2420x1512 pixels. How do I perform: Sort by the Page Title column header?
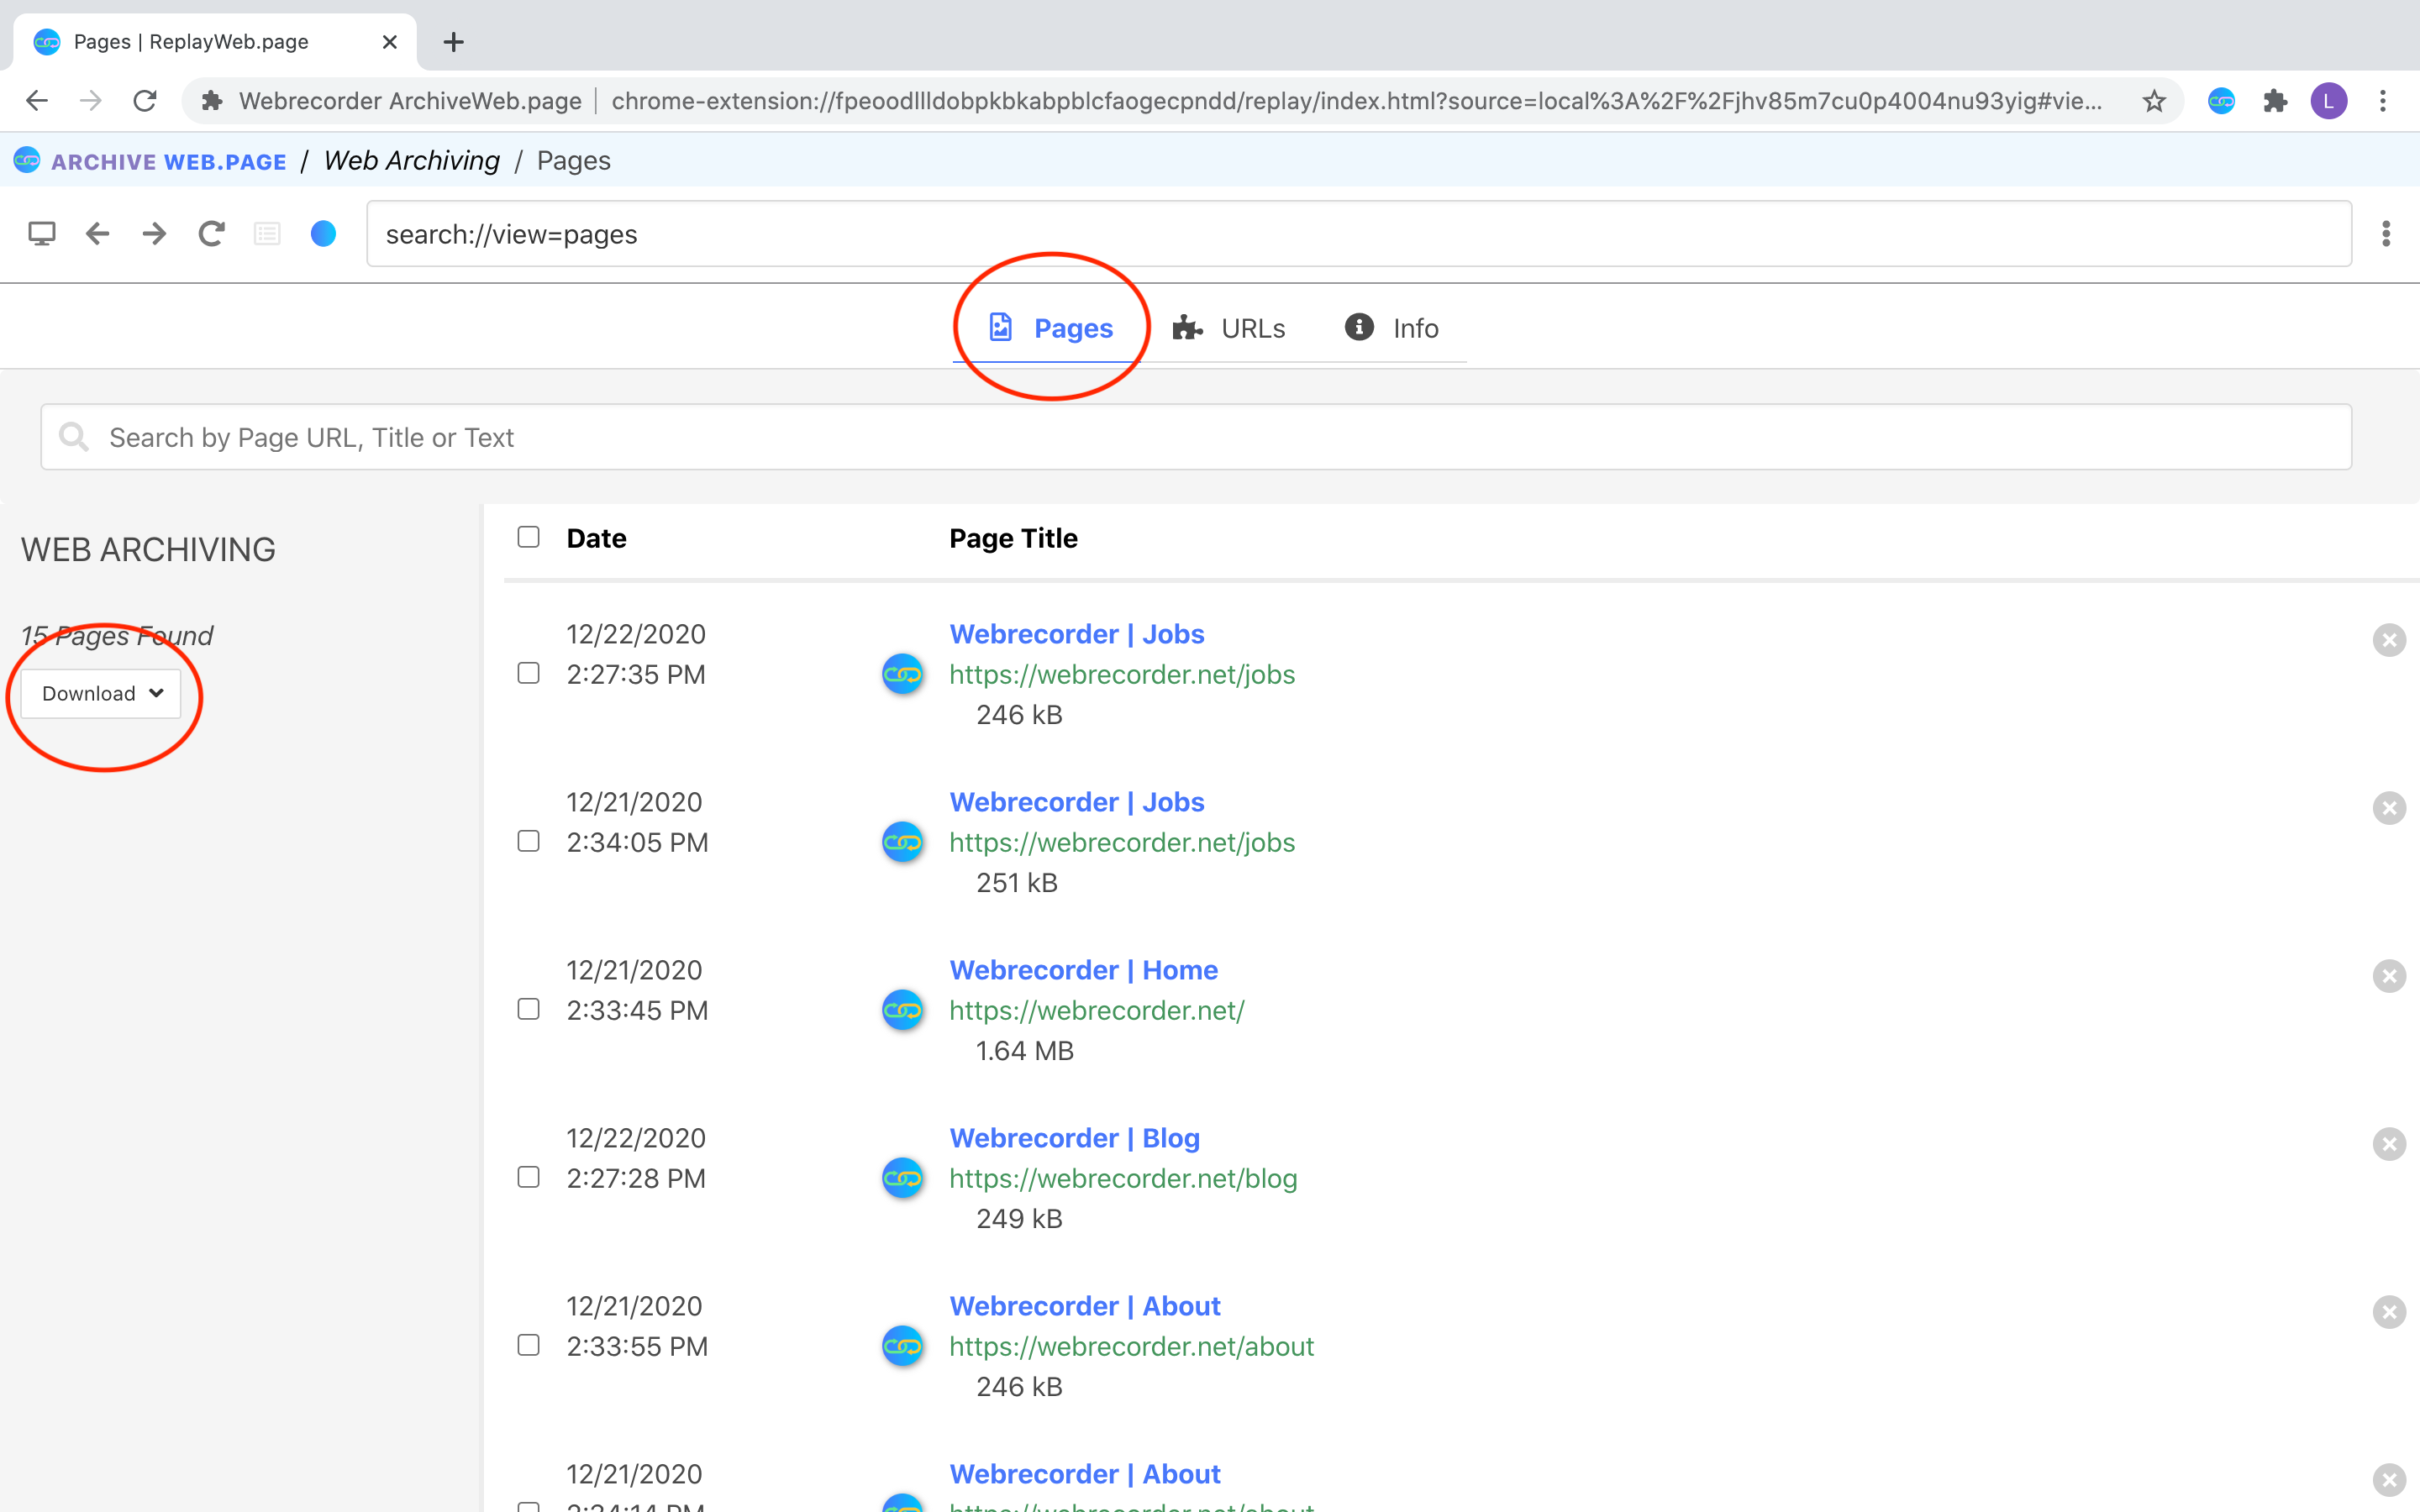1013,538
